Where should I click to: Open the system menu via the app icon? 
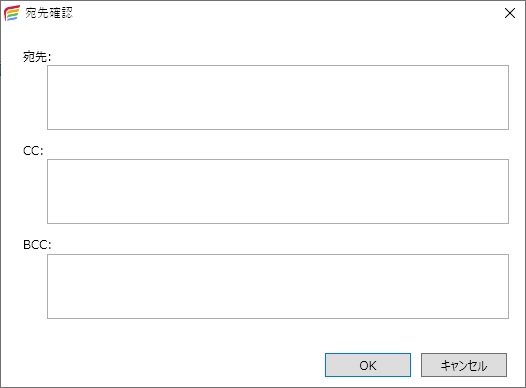[12, 13]
